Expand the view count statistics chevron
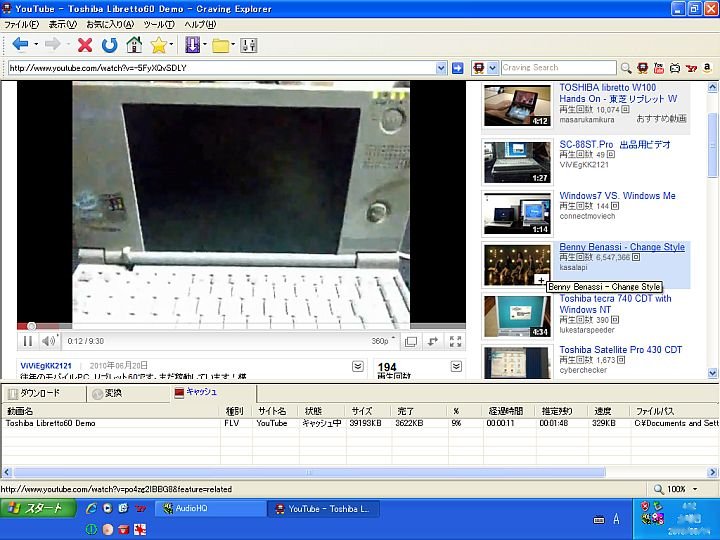Image resolution: width=720 pixels, height=540 pixels. point(456,366)
